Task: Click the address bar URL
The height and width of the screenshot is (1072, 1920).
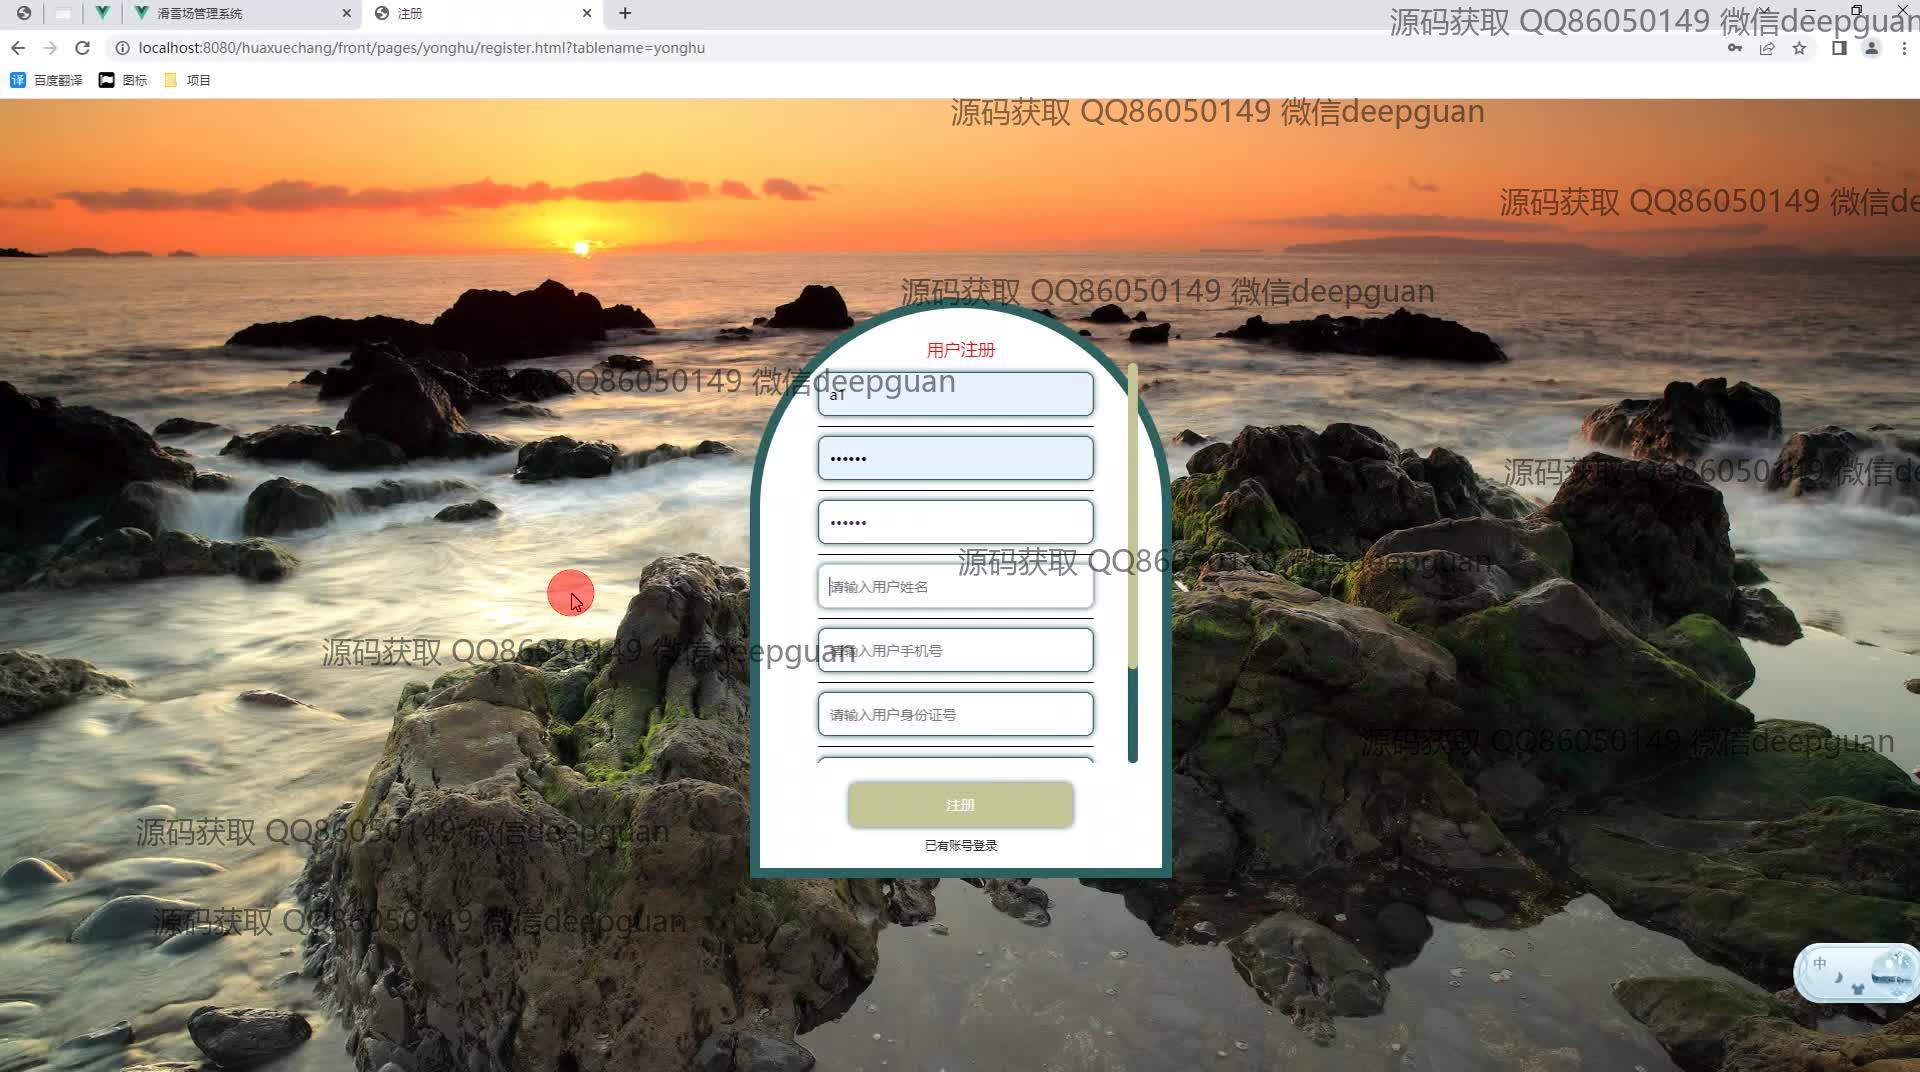Action: 421,48
